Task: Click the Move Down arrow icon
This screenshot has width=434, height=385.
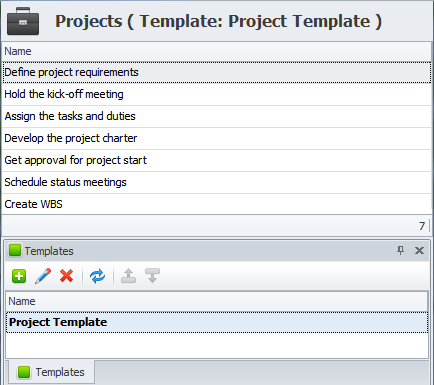Action: pos(152,276)
